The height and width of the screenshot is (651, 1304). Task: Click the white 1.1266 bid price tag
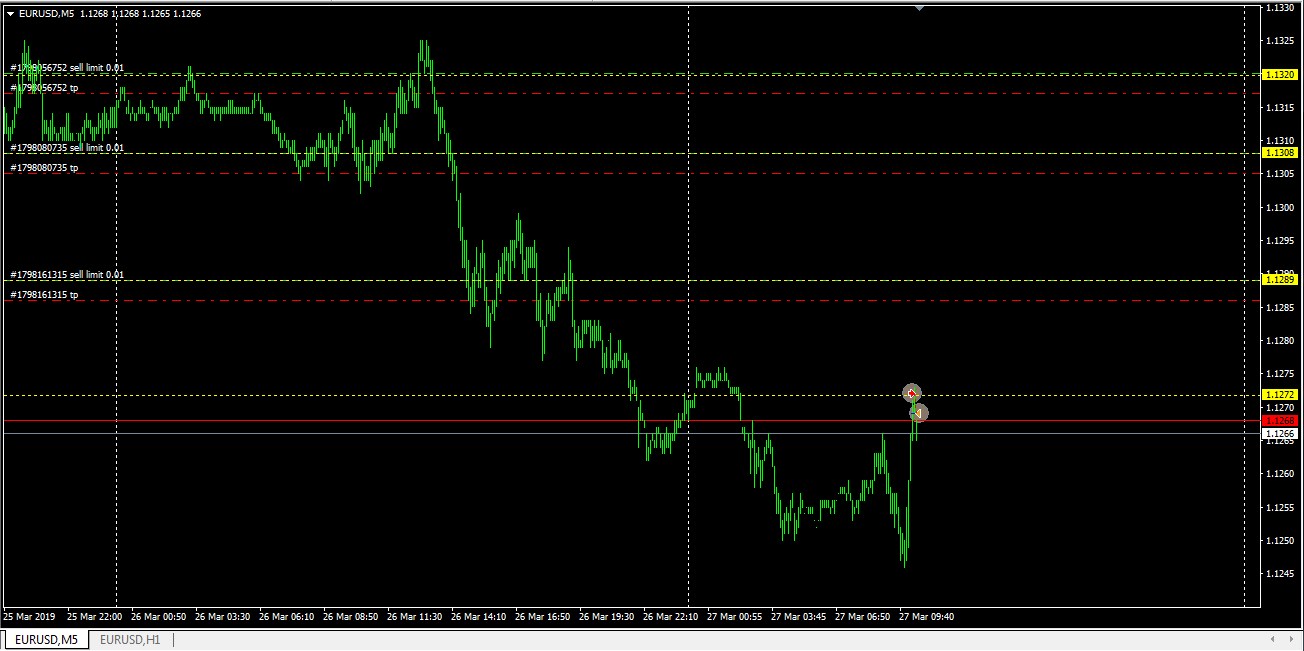1280,433
